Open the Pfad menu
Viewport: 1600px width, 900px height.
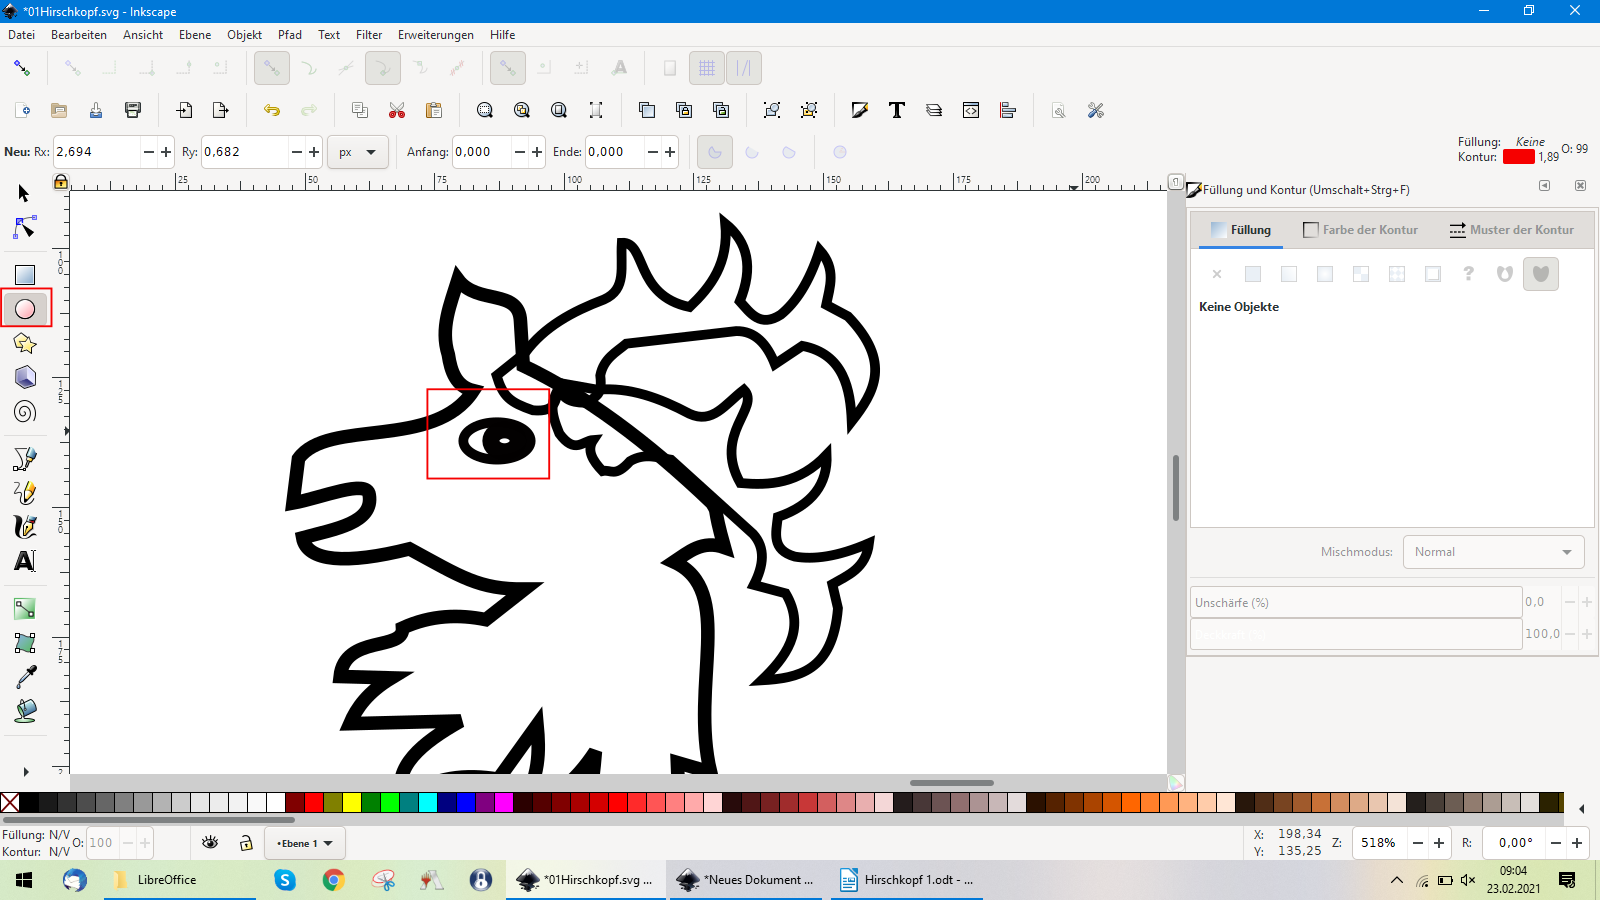(x=289, y=34)
